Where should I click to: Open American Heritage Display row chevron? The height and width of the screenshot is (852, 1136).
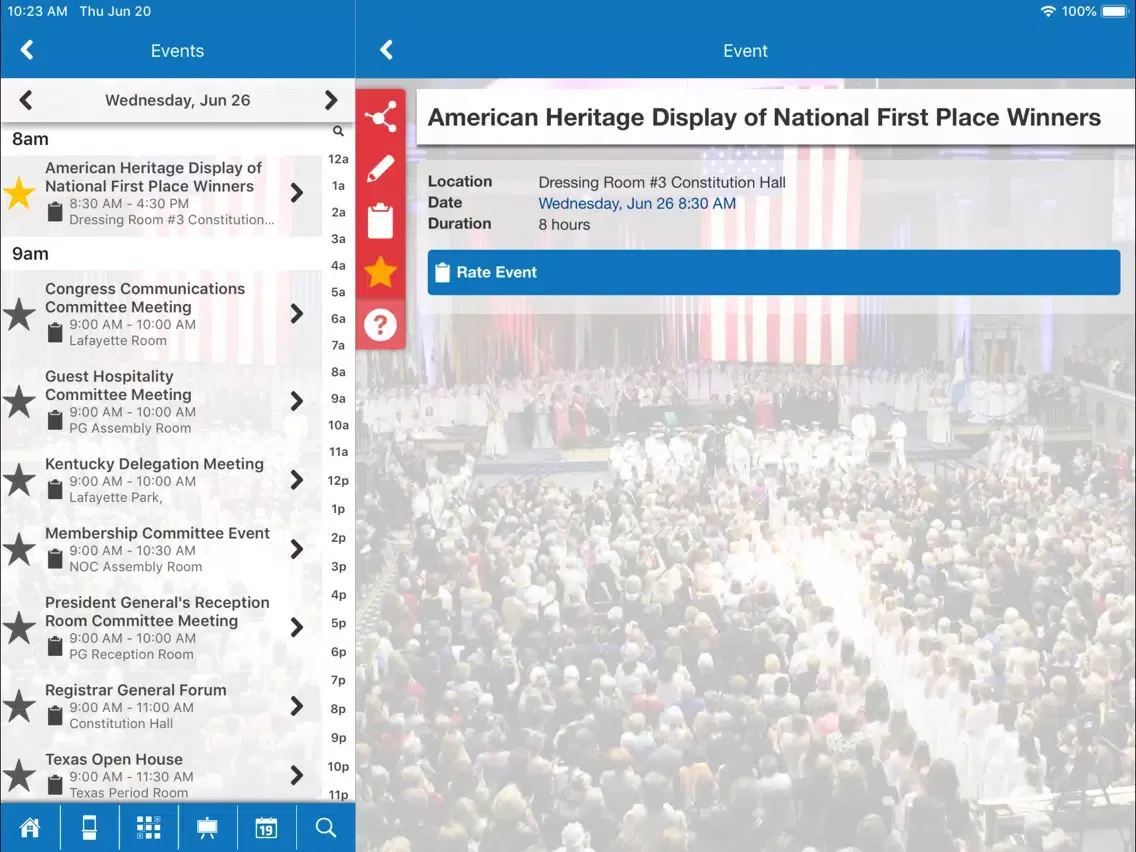[296, 193]
